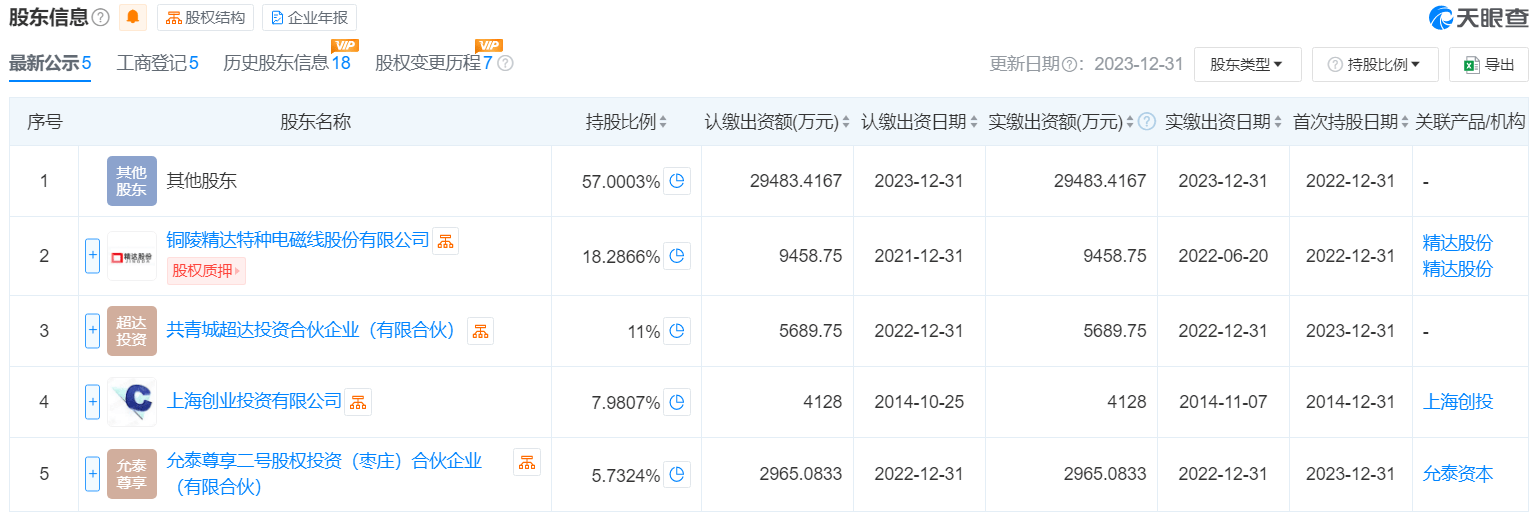Open the 历史股东信息 tab
The width and height of the screenshot is (1540, 526).
click(286, 63)
